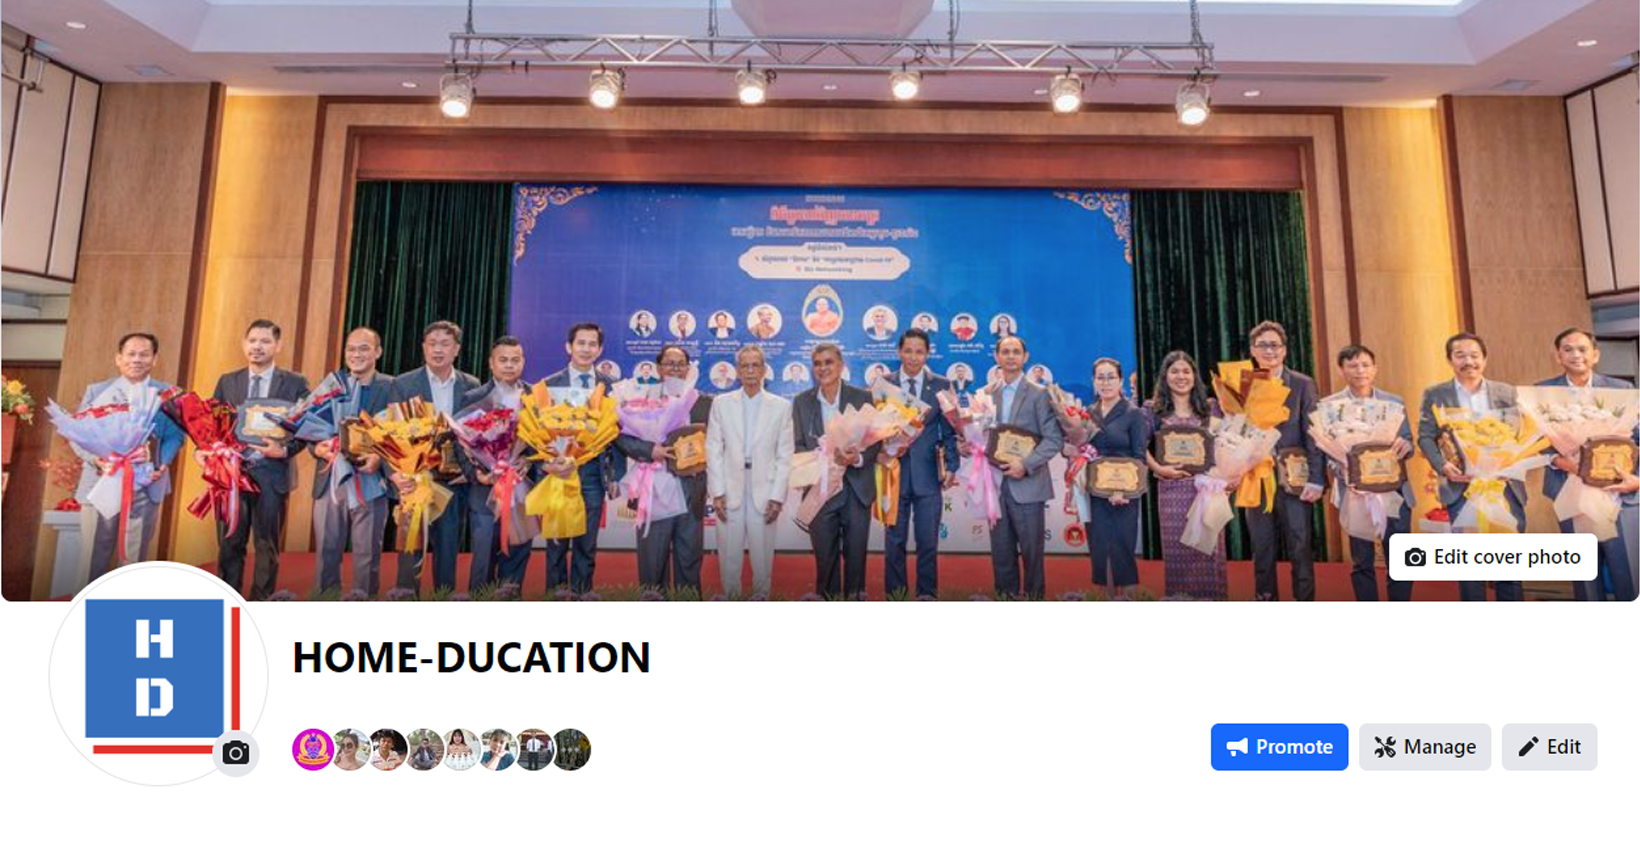
Task: Select the avatar of the woman in the white dress
Action: pyautogui.click(x=461, y=749)
